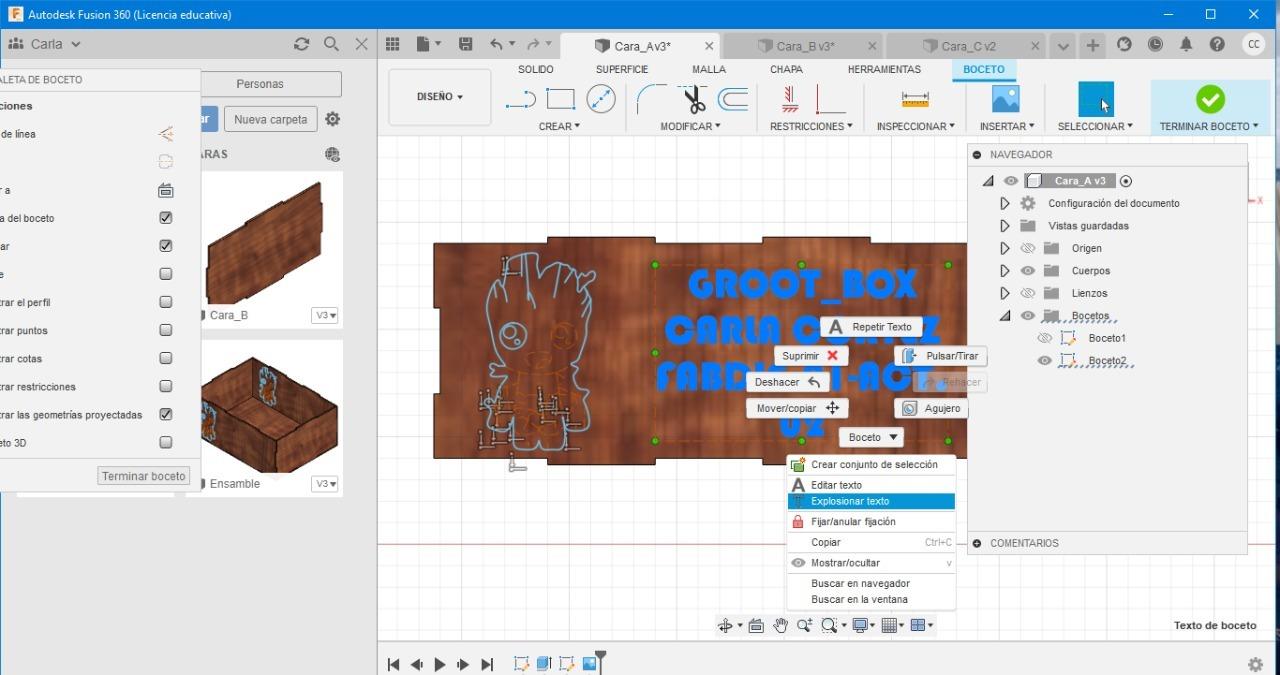Collapse the Bocetos node

[1005, 316]
